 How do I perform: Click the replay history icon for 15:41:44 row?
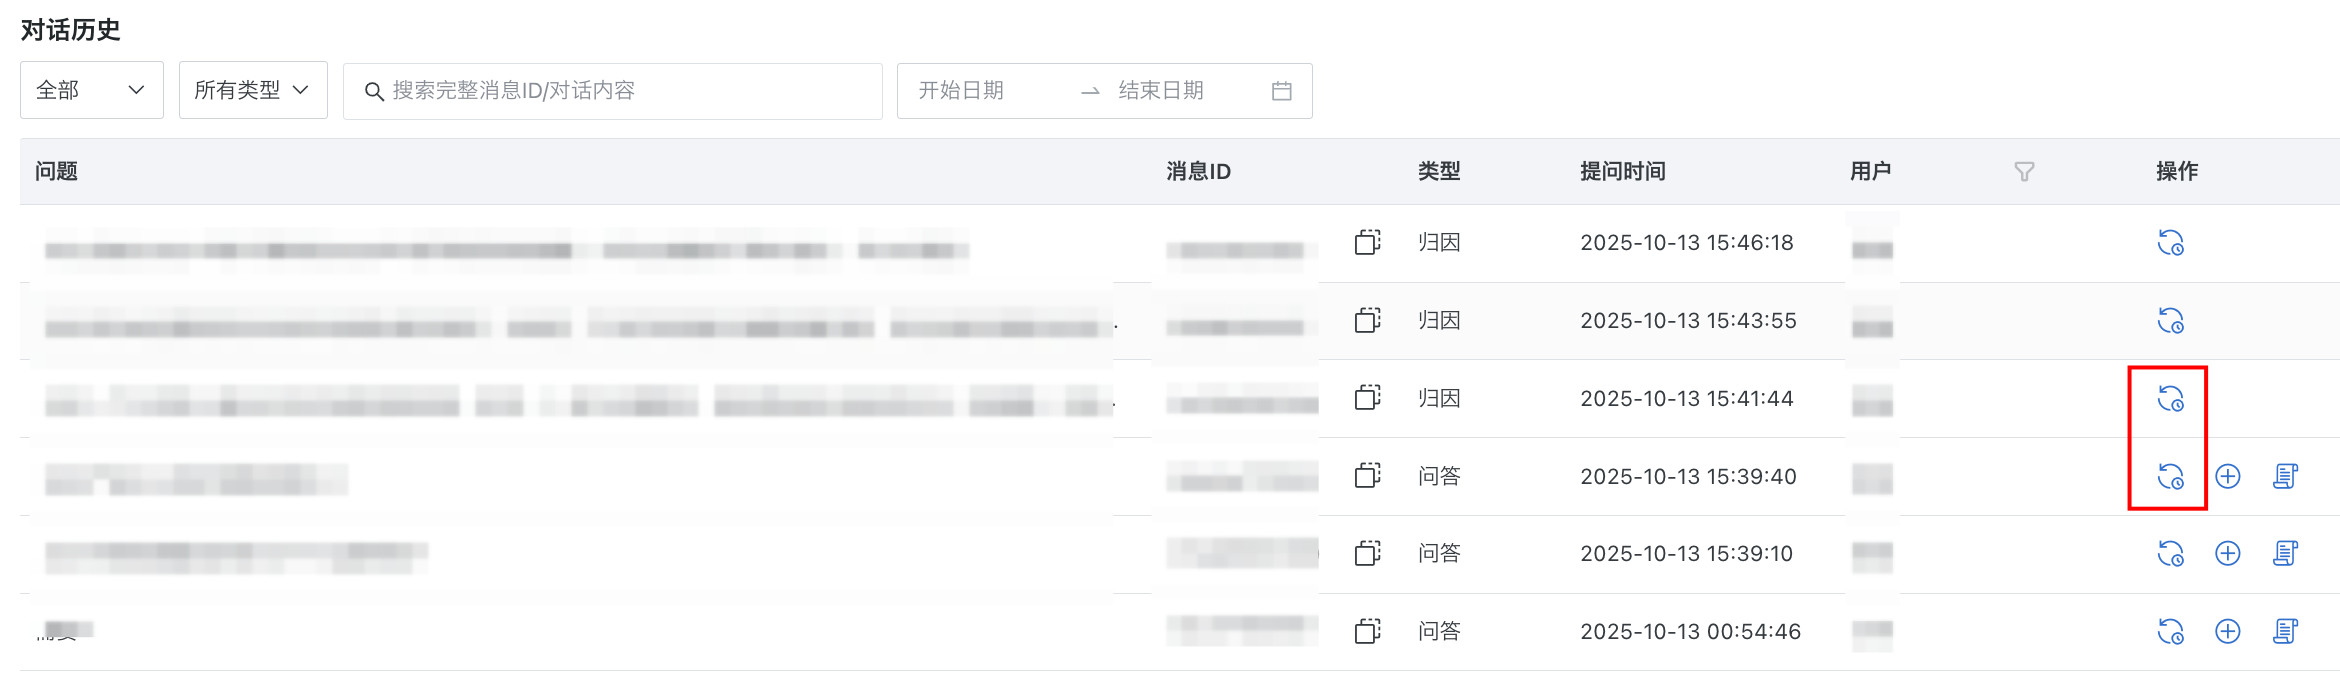[2170, 399]
